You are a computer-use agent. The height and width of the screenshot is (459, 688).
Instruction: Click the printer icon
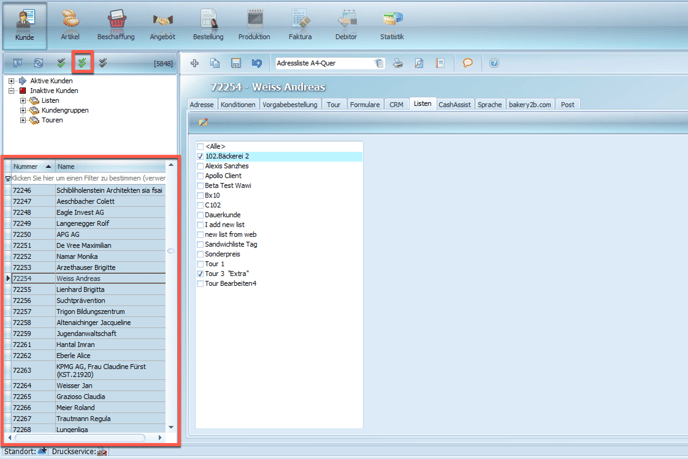[398, 63]
